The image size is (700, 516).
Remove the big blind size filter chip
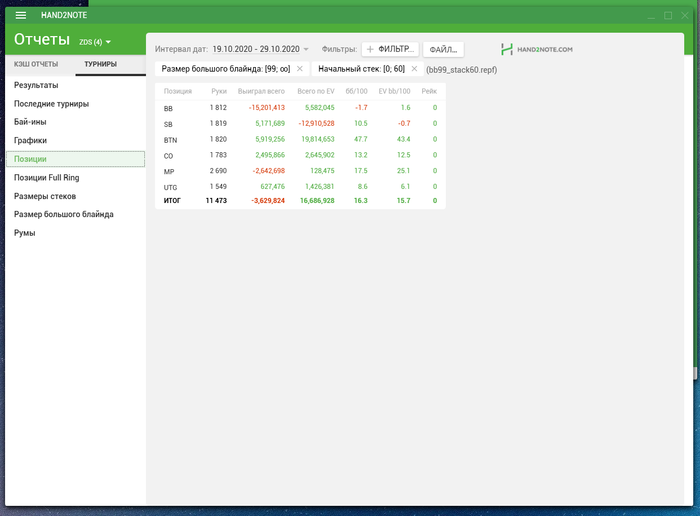300,69
